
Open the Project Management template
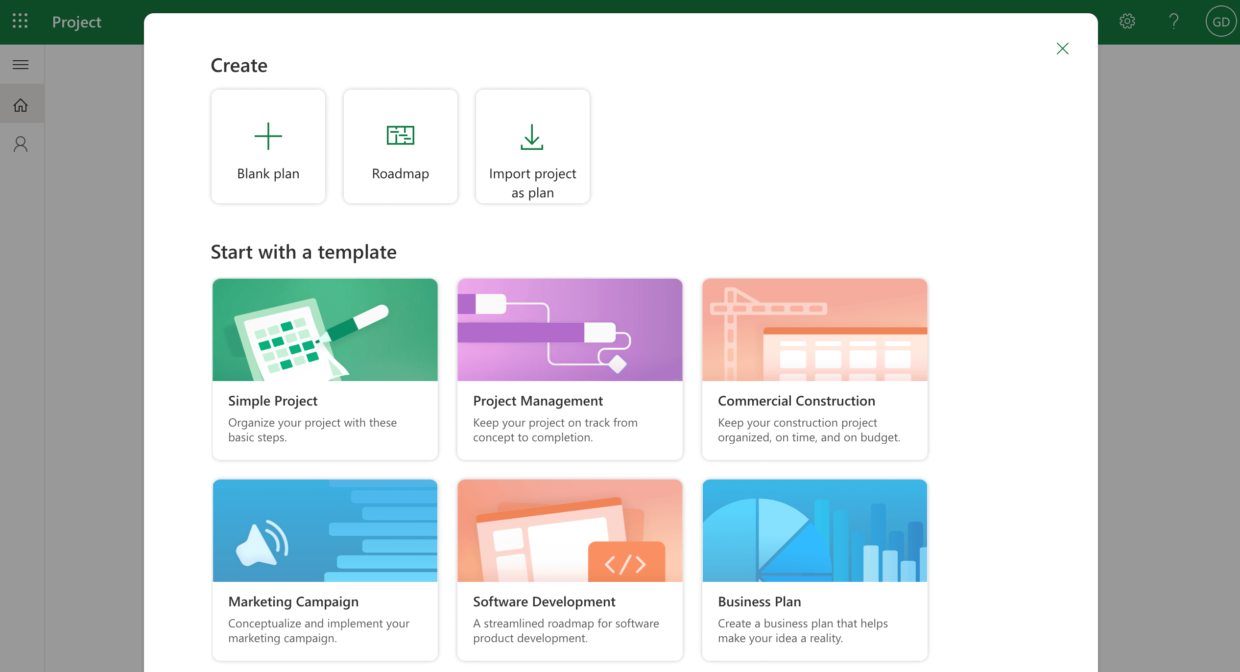(569, 369)
